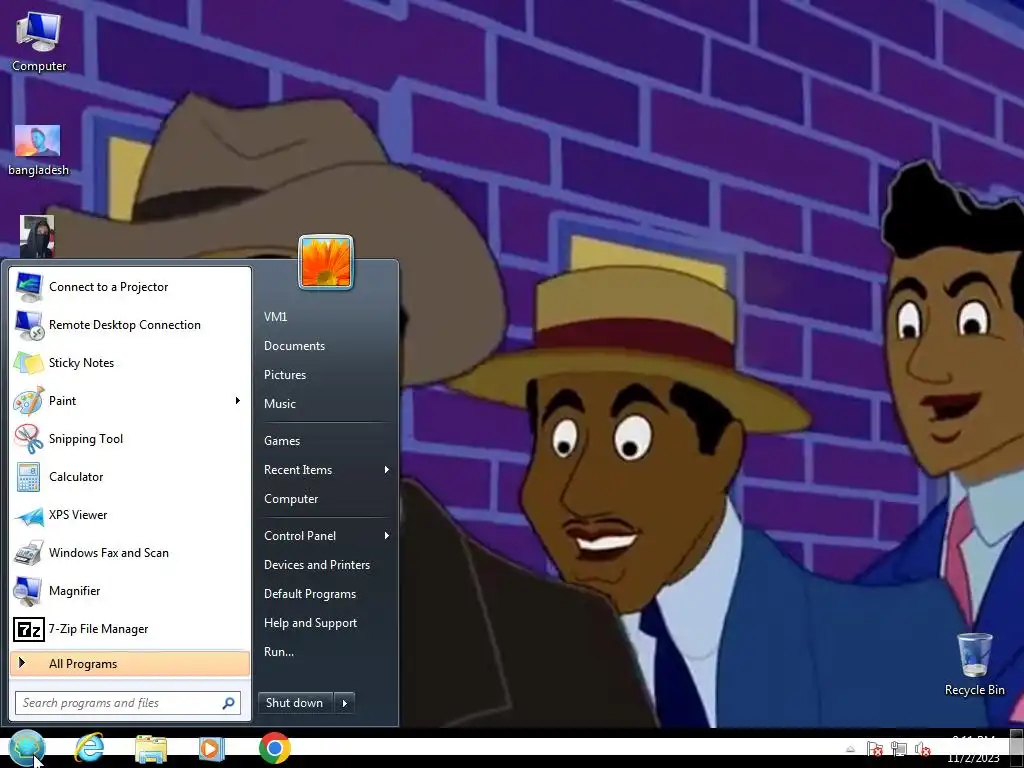Viewport: 1024px width, 768px height.
Task: Open Music from Start menu
Action: point(280,404)
